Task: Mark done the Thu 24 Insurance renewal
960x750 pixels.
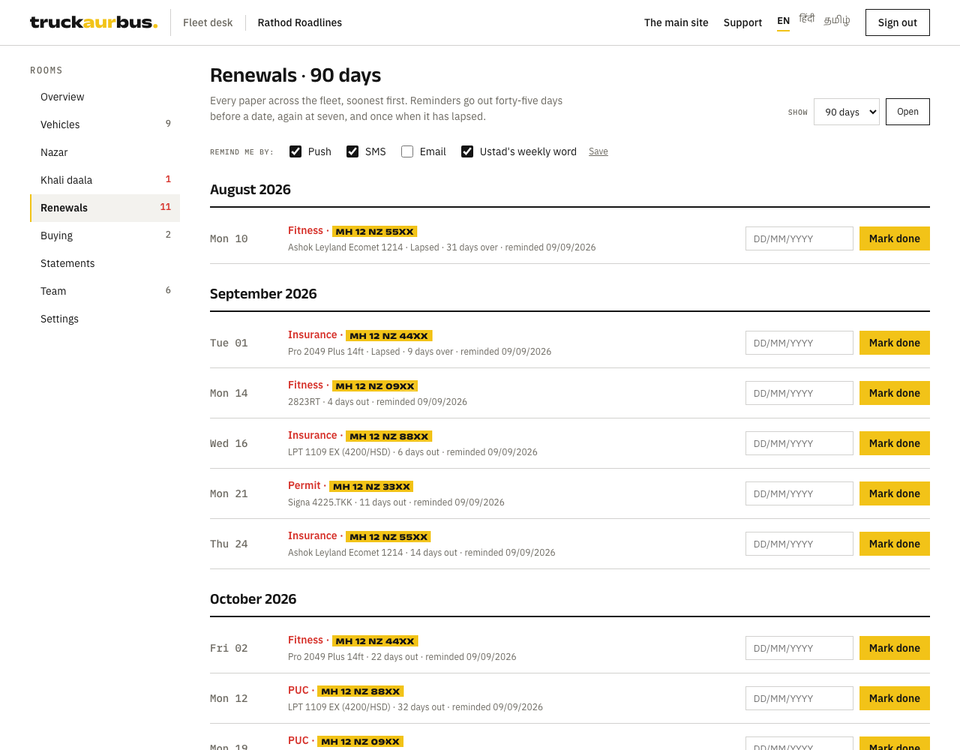Action: tap(894, 544)
